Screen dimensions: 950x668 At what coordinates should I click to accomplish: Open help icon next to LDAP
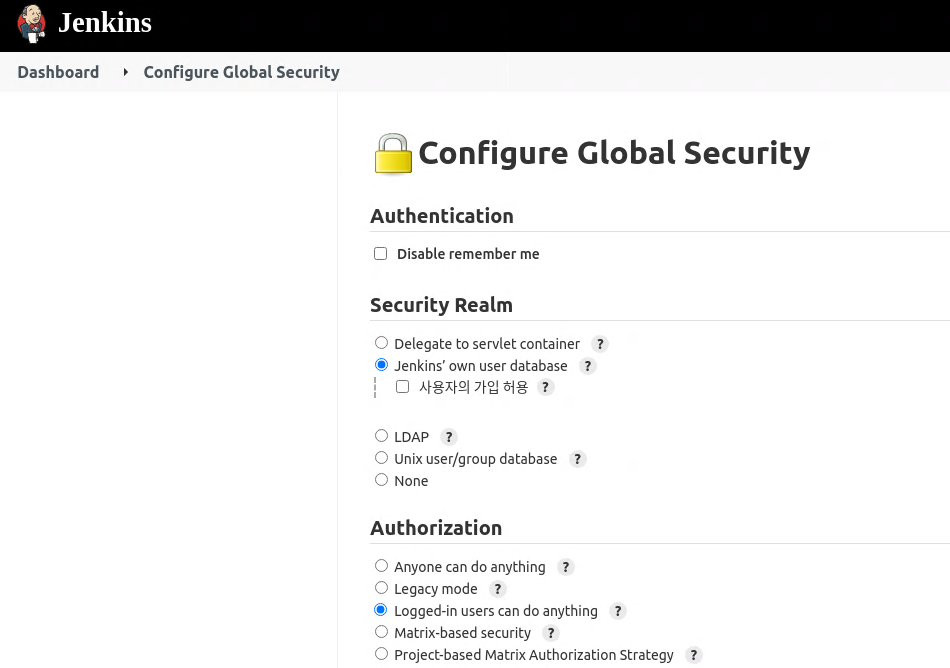(x=448, y=437)
